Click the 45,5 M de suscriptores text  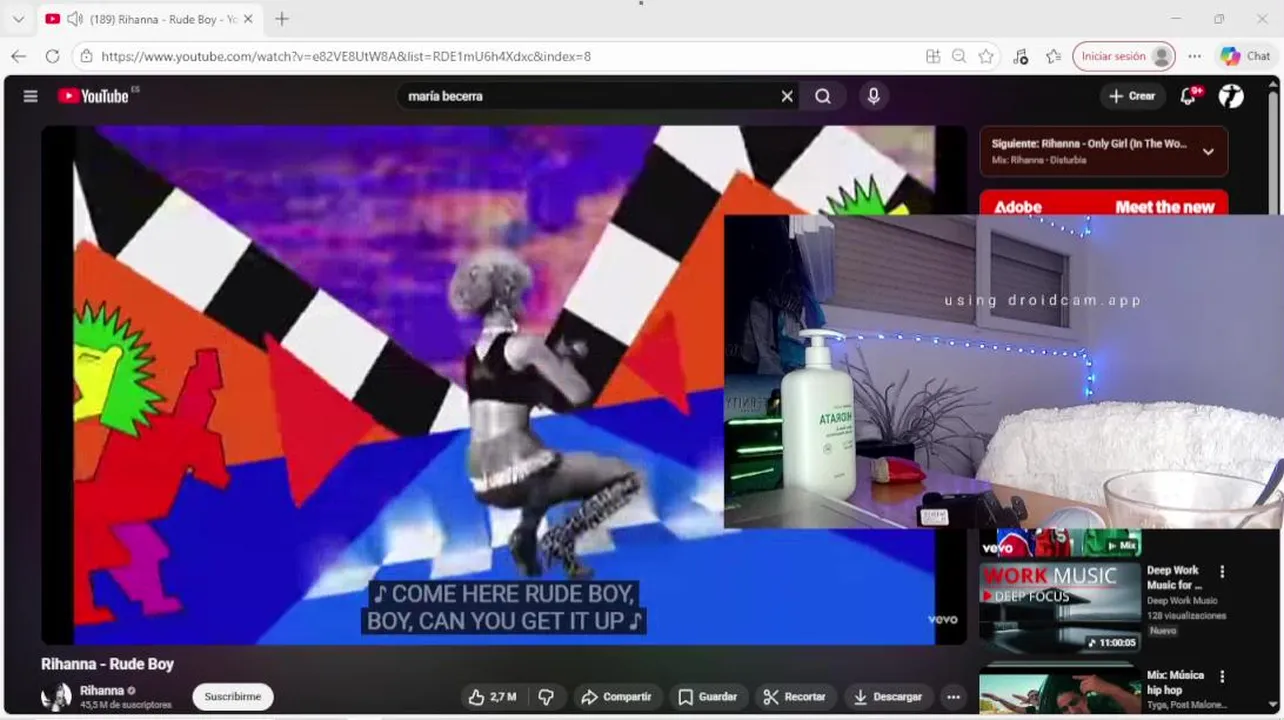(x=125, y=705)
